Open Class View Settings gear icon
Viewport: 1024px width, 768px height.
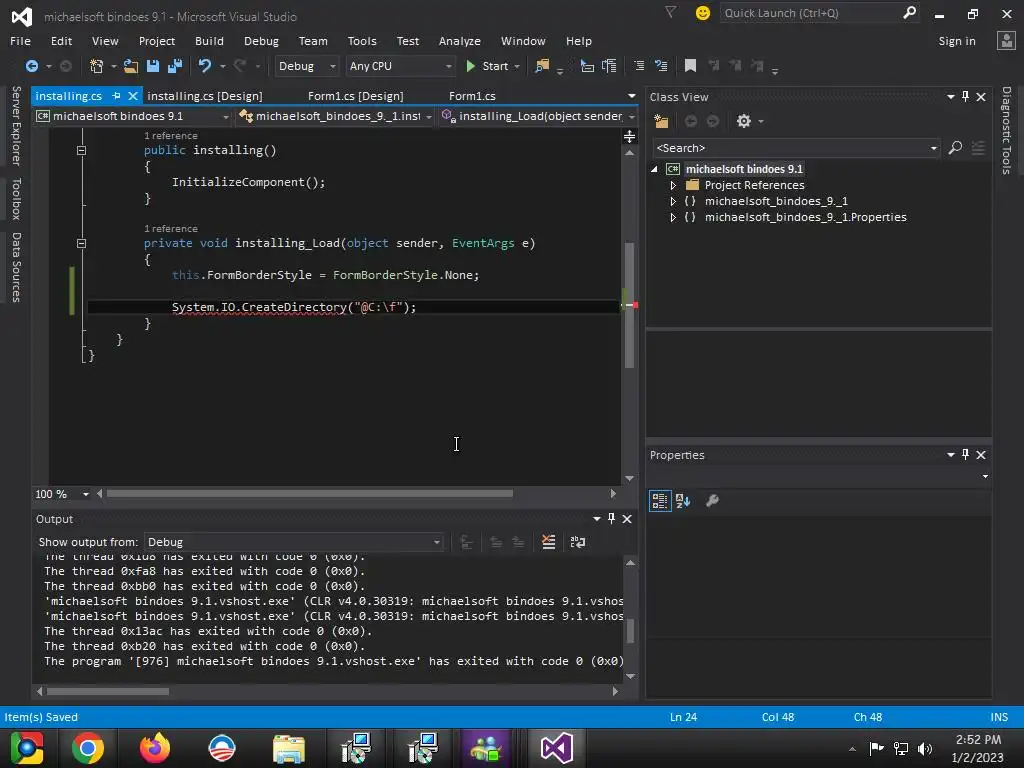744,121
